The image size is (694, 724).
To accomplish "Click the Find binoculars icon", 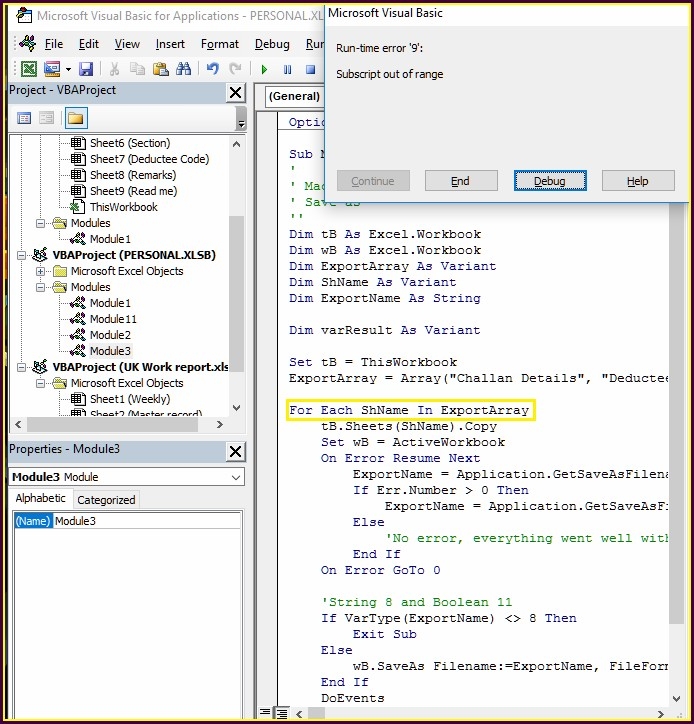I will point(183,69).
